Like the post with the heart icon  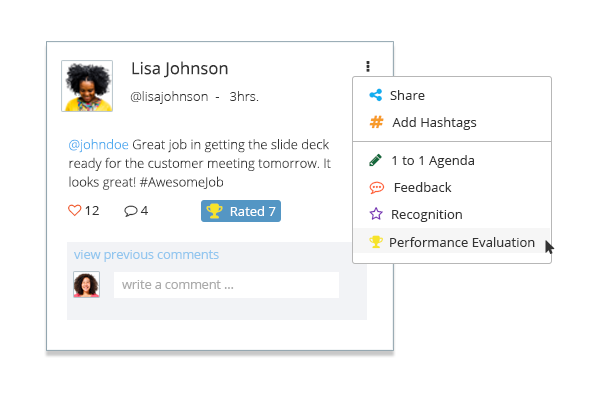75,210
